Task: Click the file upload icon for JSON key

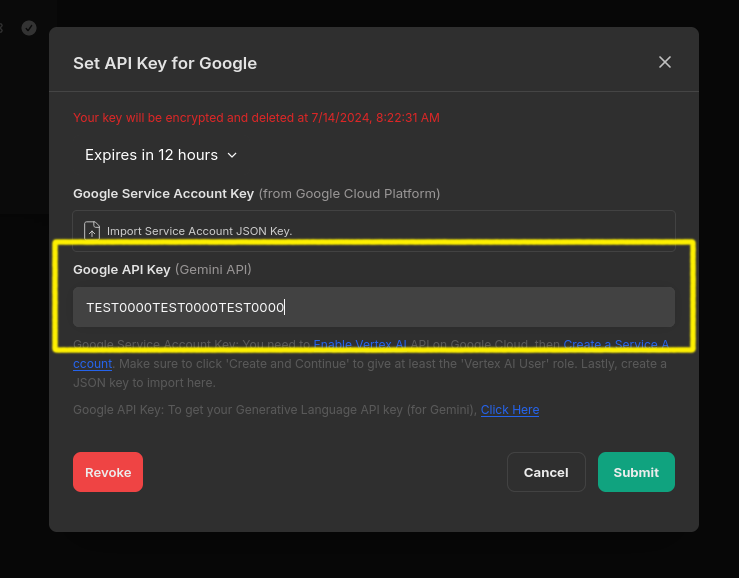Action: coord(92,231)
